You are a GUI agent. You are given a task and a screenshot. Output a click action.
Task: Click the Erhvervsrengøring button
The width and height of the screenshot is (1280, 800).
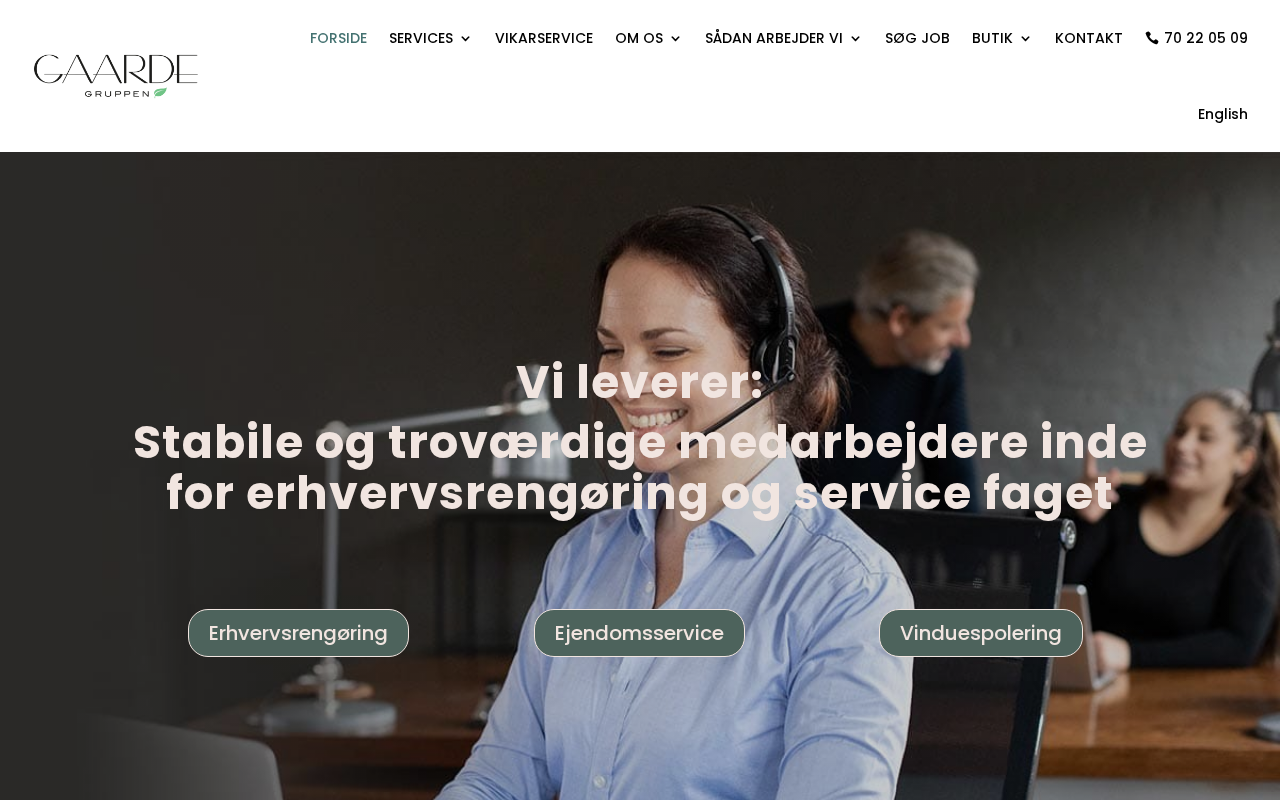click(298, 633)
